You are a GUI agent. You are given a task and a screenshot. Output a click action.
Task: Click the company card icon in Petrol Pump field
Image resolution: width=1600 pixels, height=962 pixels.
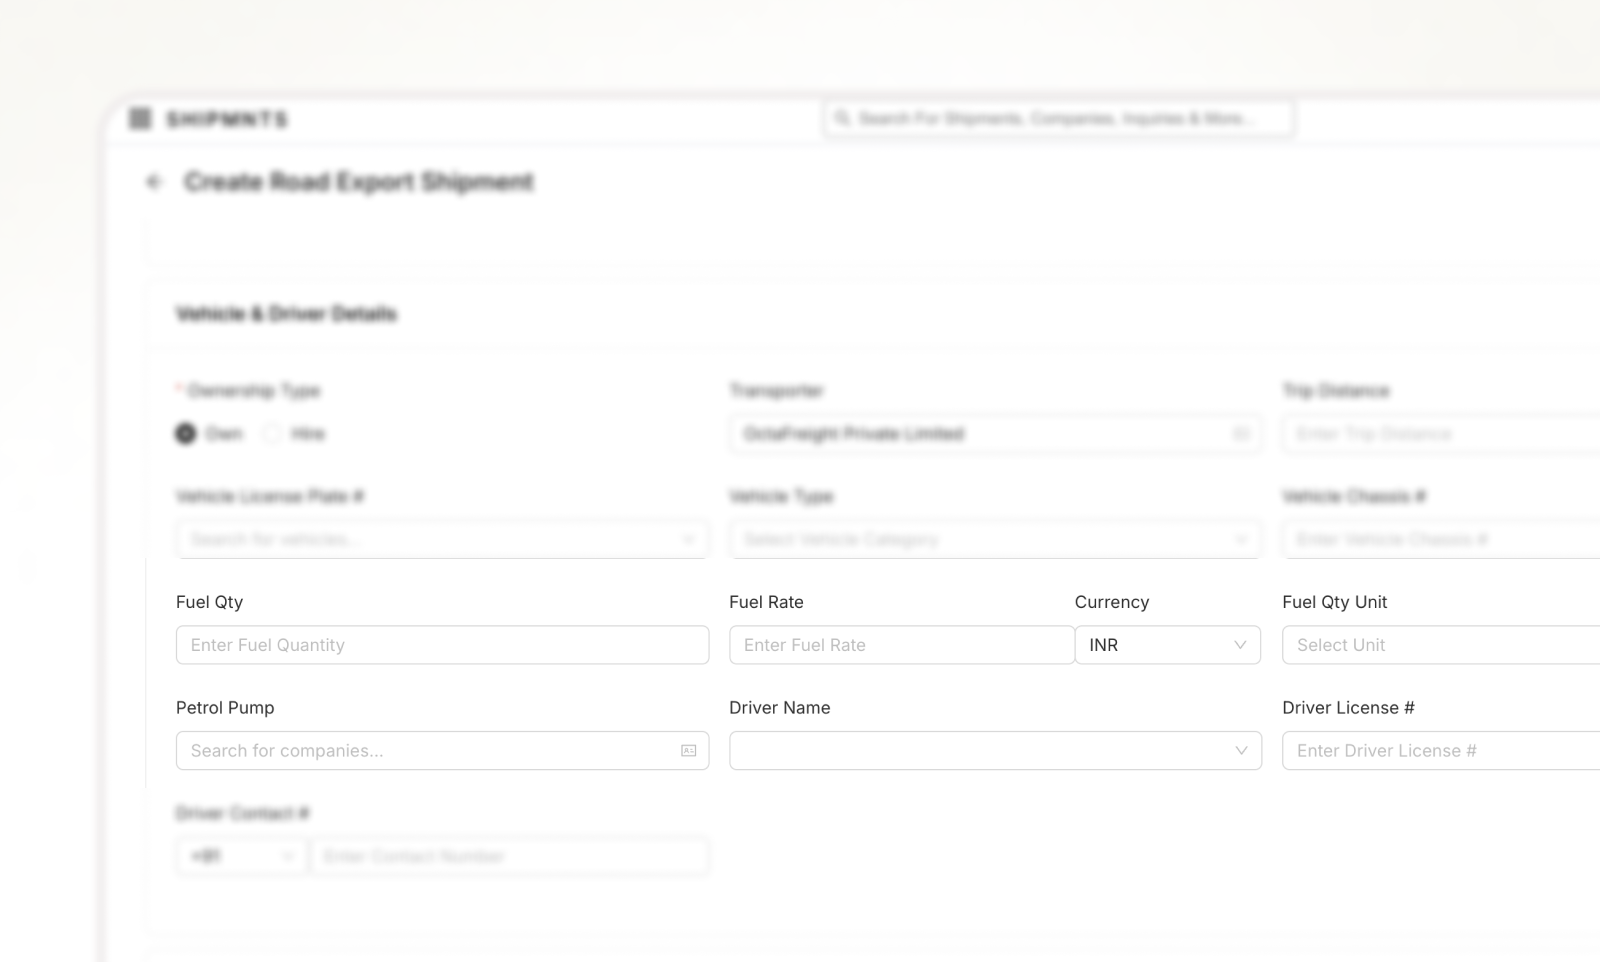click(x=688, y=751)
